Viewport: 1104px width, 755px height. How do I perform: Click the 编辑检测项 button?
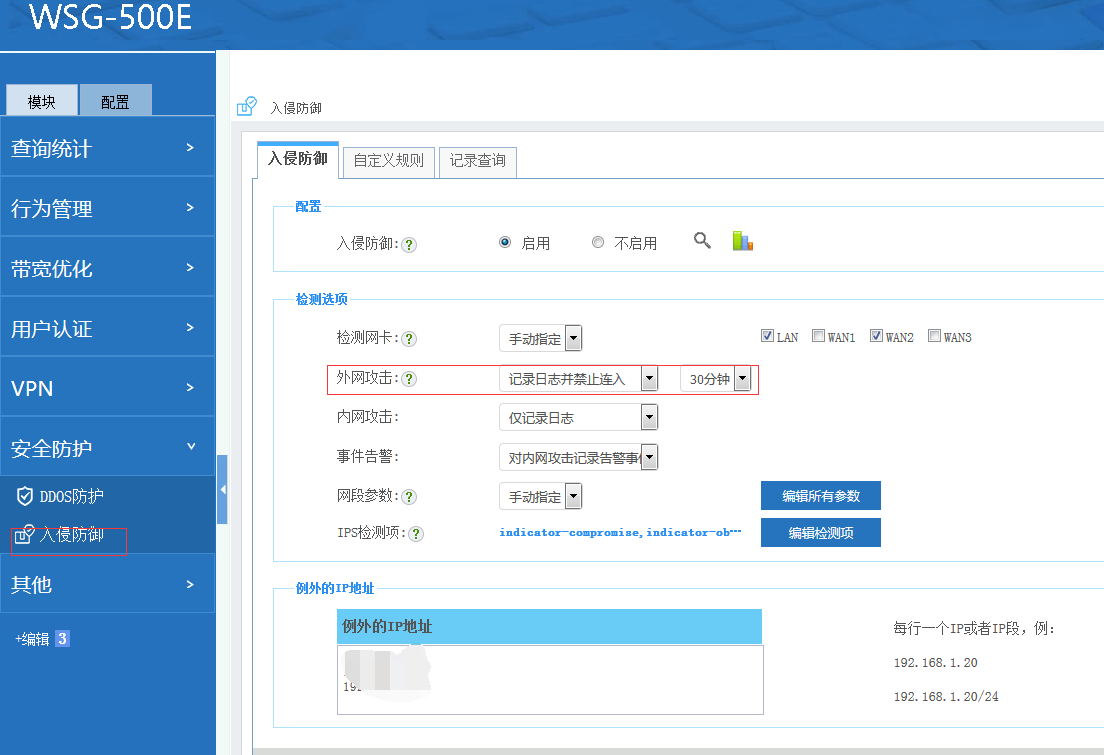coord(820,533)
